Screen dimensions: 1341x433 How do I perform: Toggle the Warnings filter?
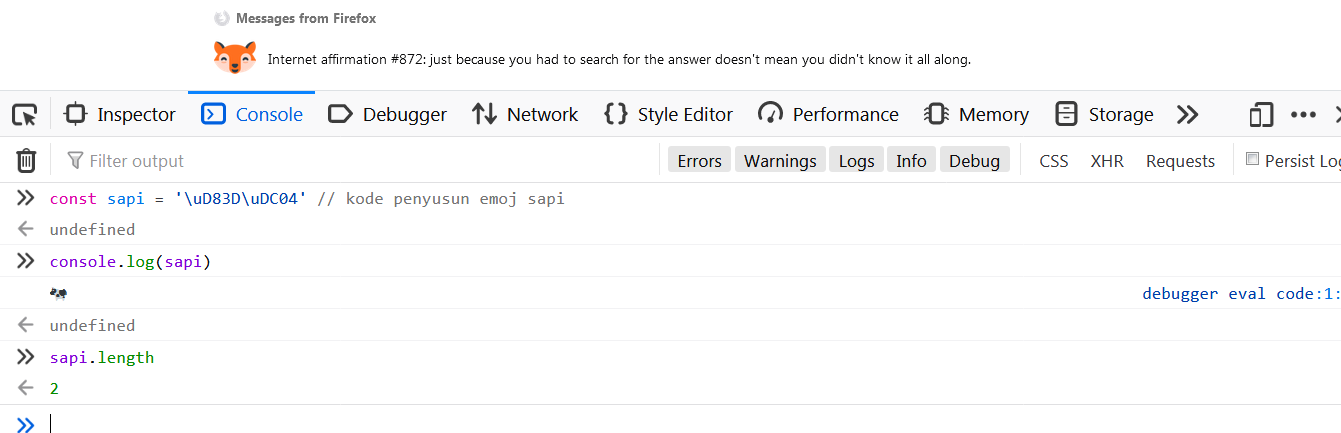[x=780, y=161]
